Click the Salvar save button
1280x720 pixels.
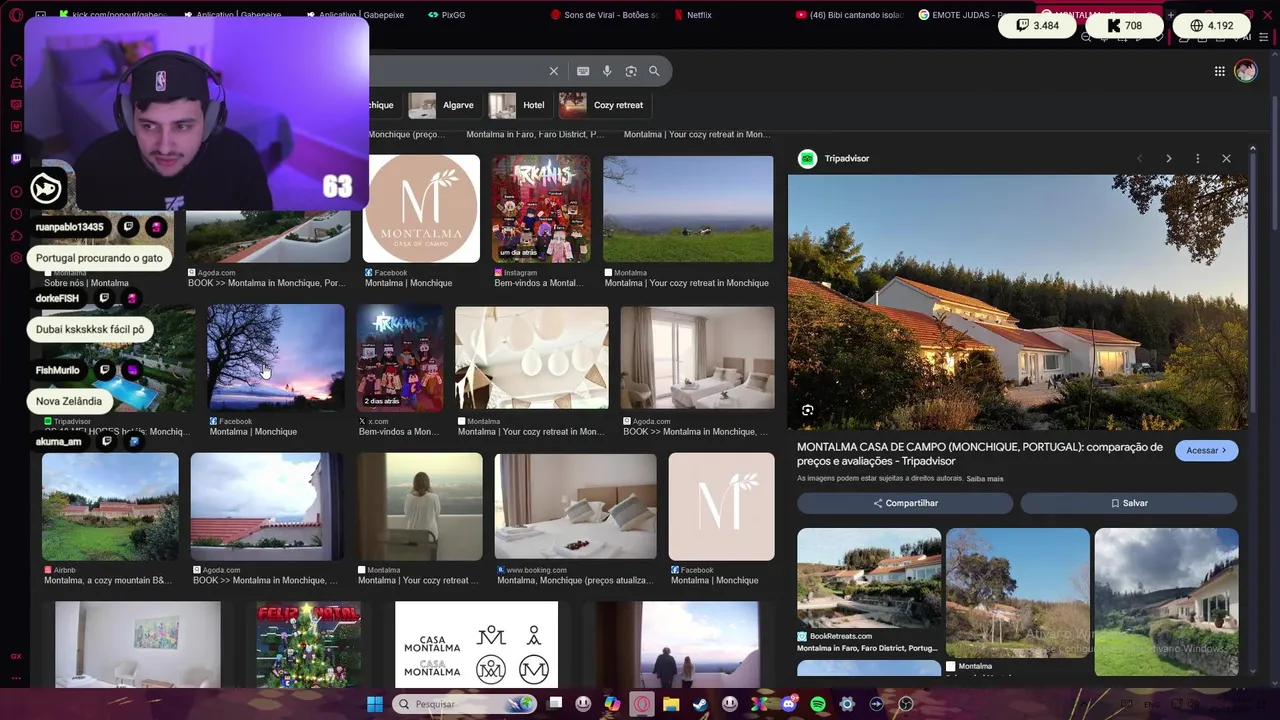pyautogui.click(x=1129, y=503)
